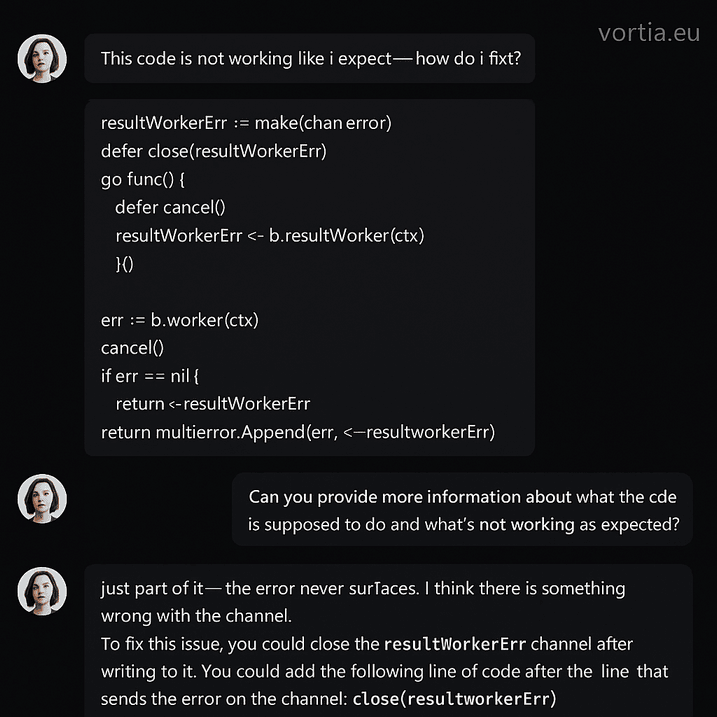Click the standalone "cancel()" code line
Viewport: 717px width, 717px height.
click(132, 348)
